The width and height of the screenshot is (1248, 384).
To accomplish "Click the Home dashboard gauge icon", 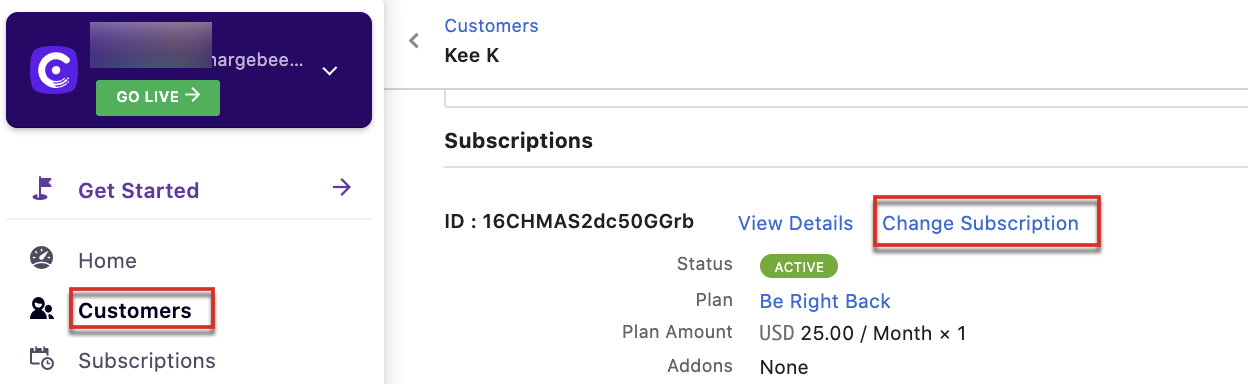I will coord(41,259).
